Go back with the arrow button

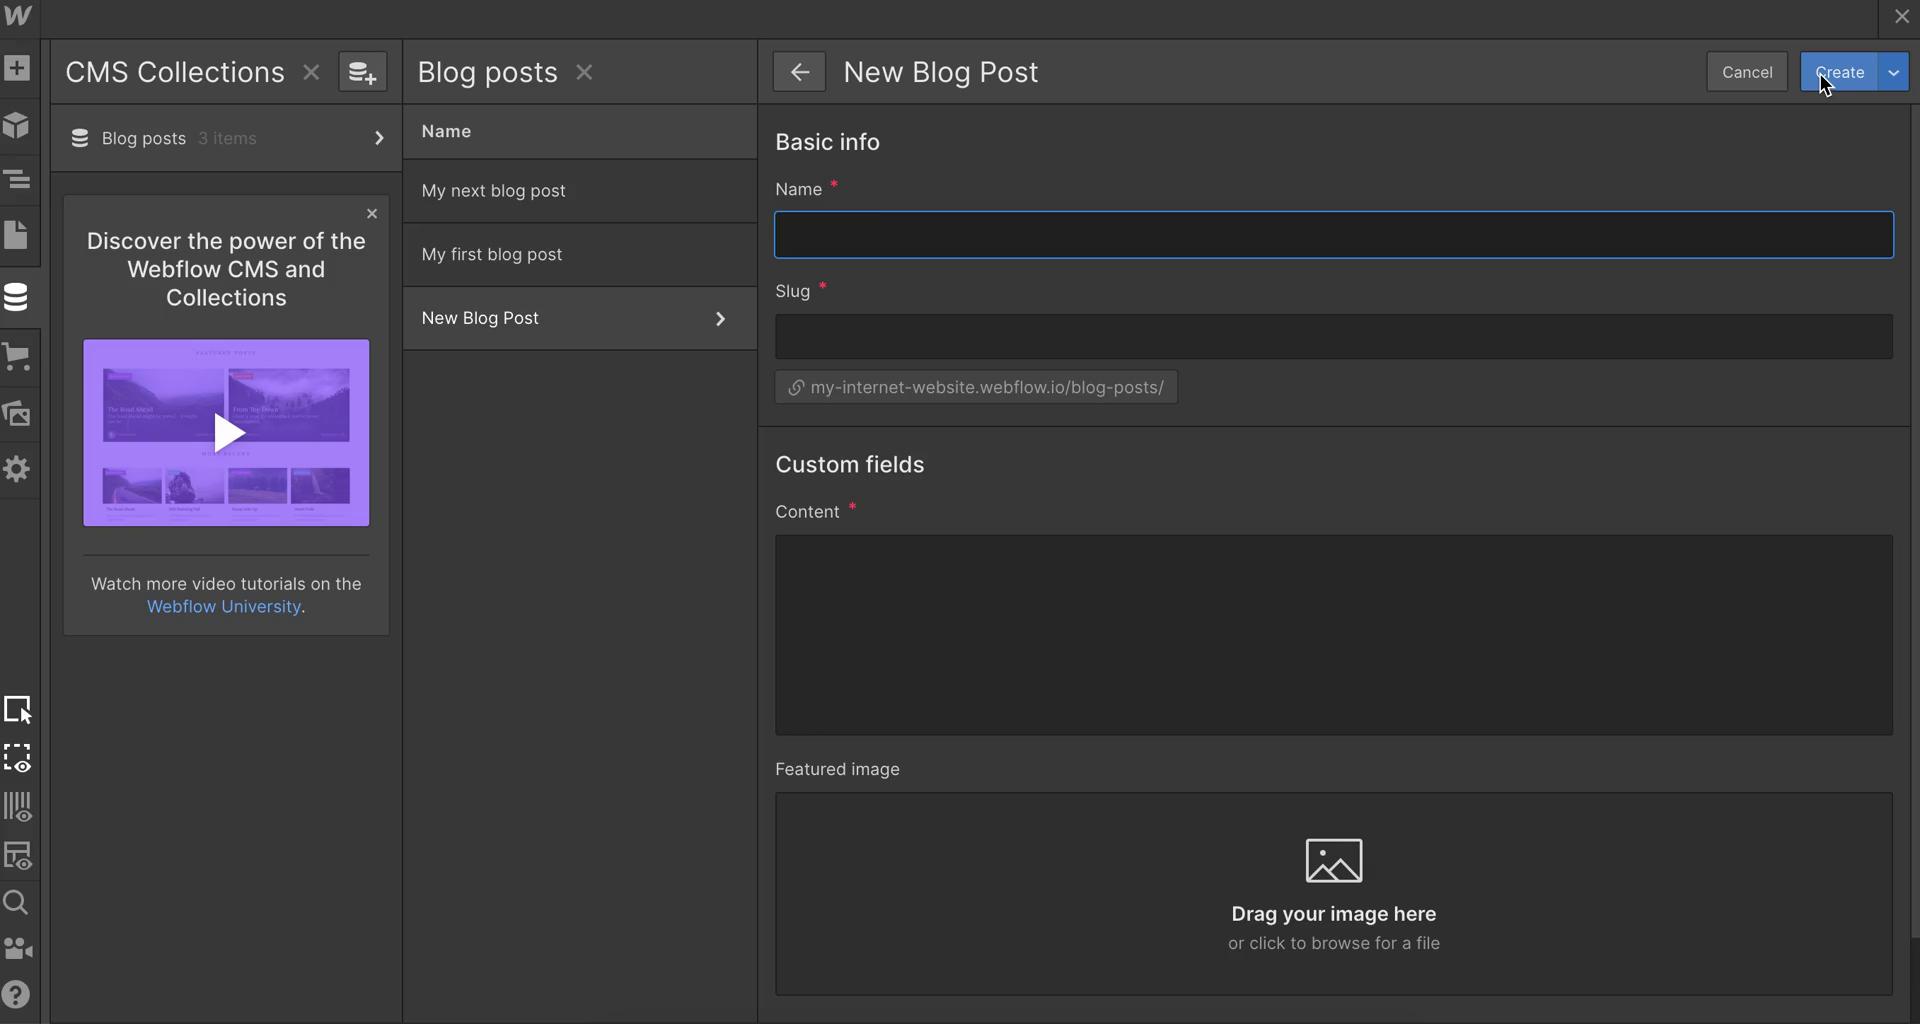point(799,72)
